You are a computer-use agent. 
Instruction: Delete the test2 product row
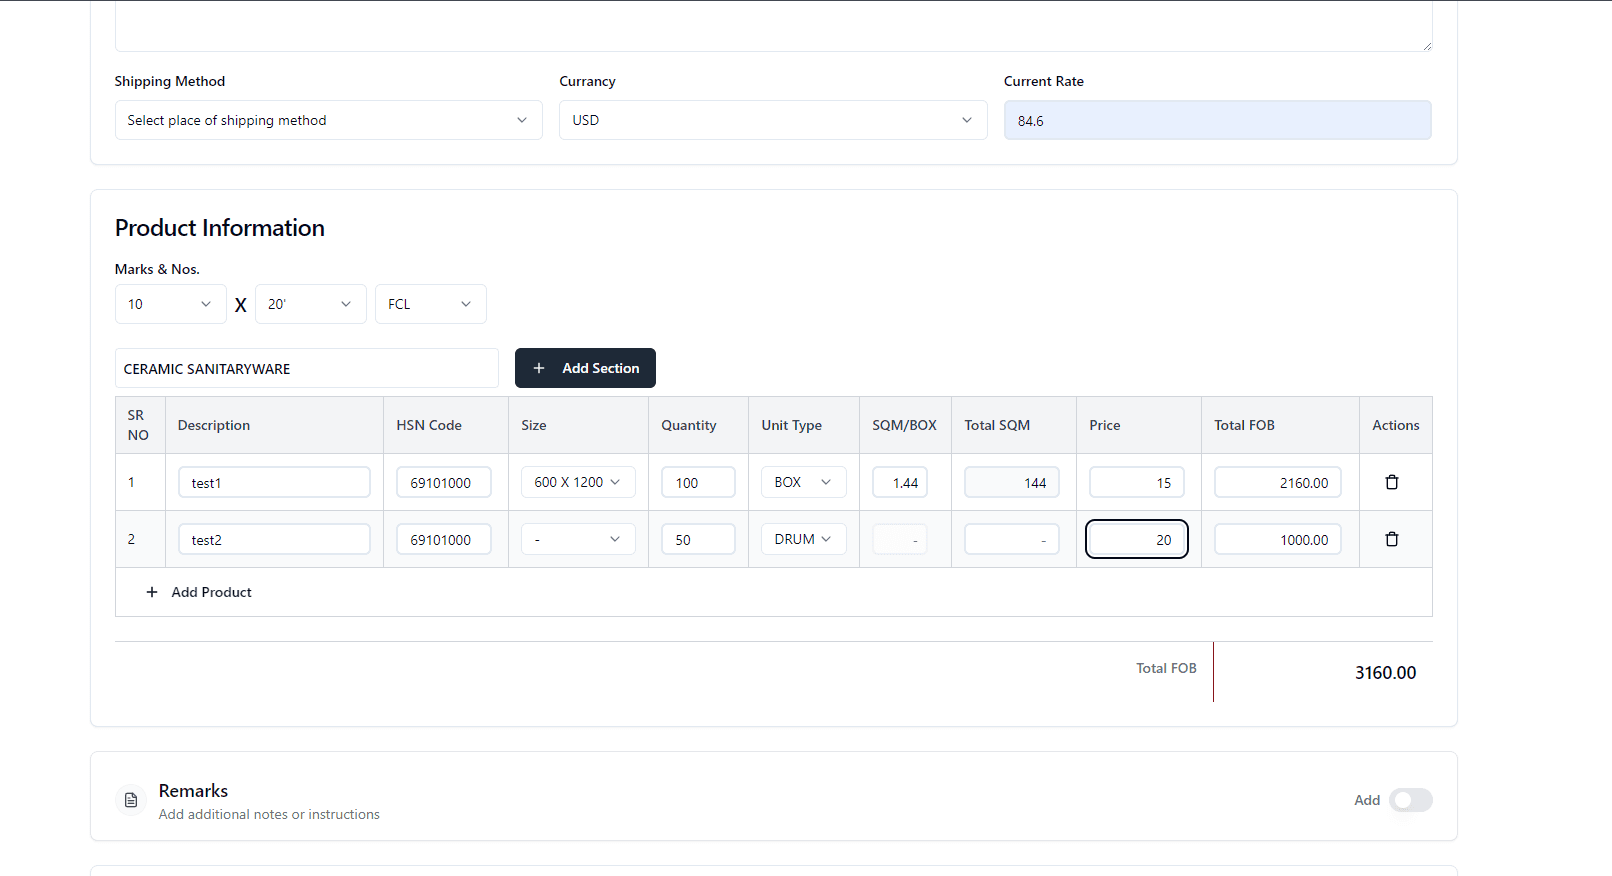point(1391,539)
